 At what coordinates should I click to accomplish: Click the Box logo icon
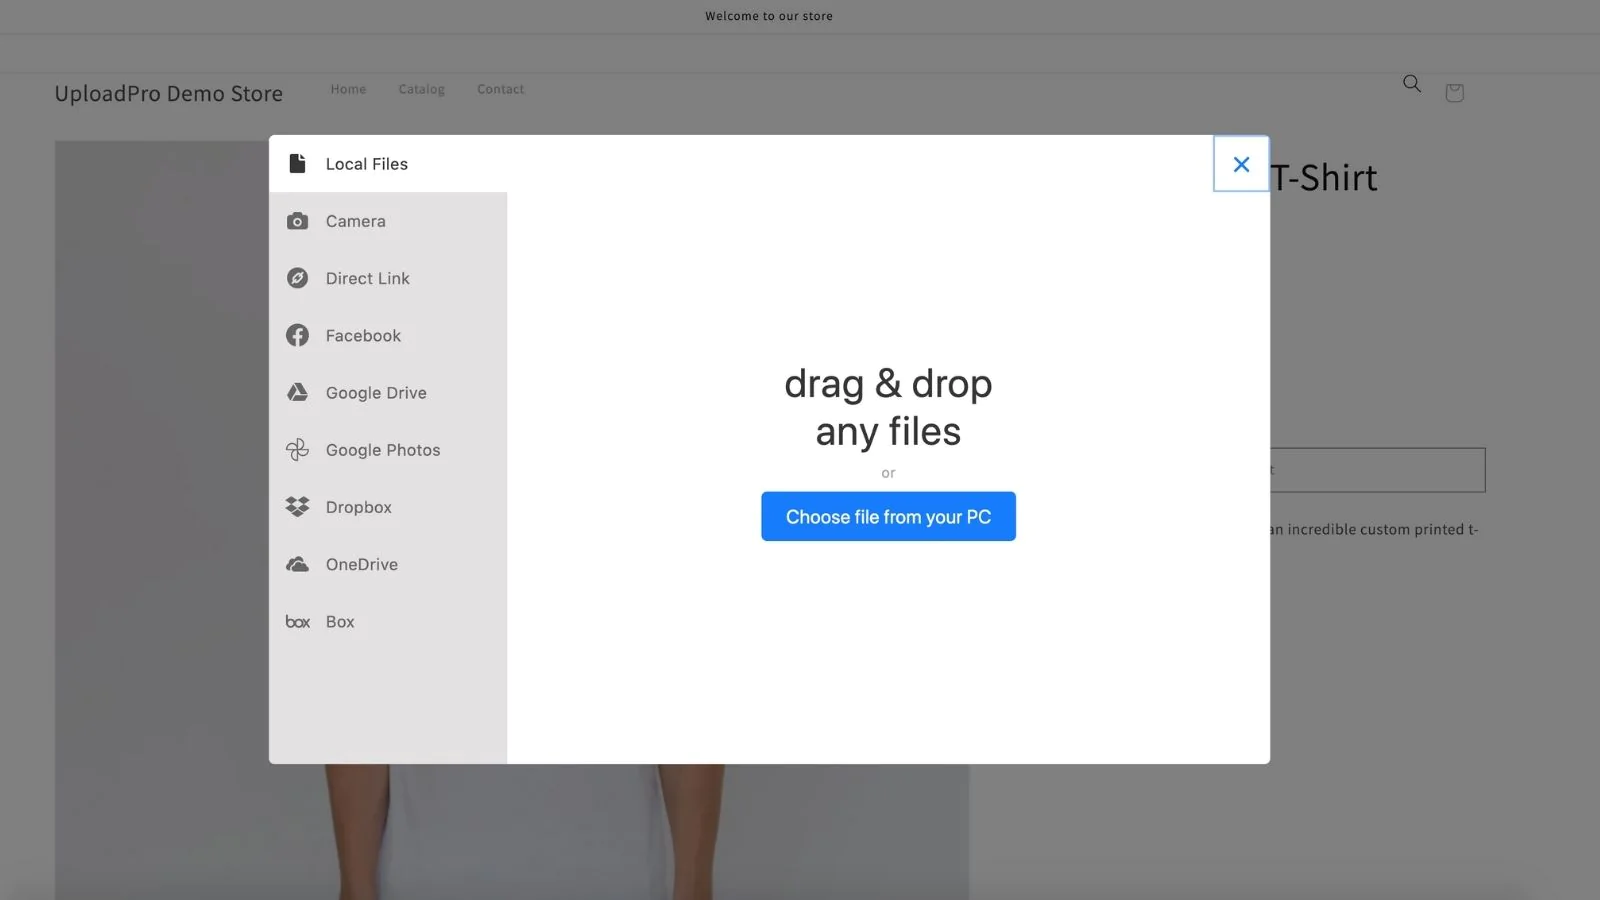coord(297,622)
